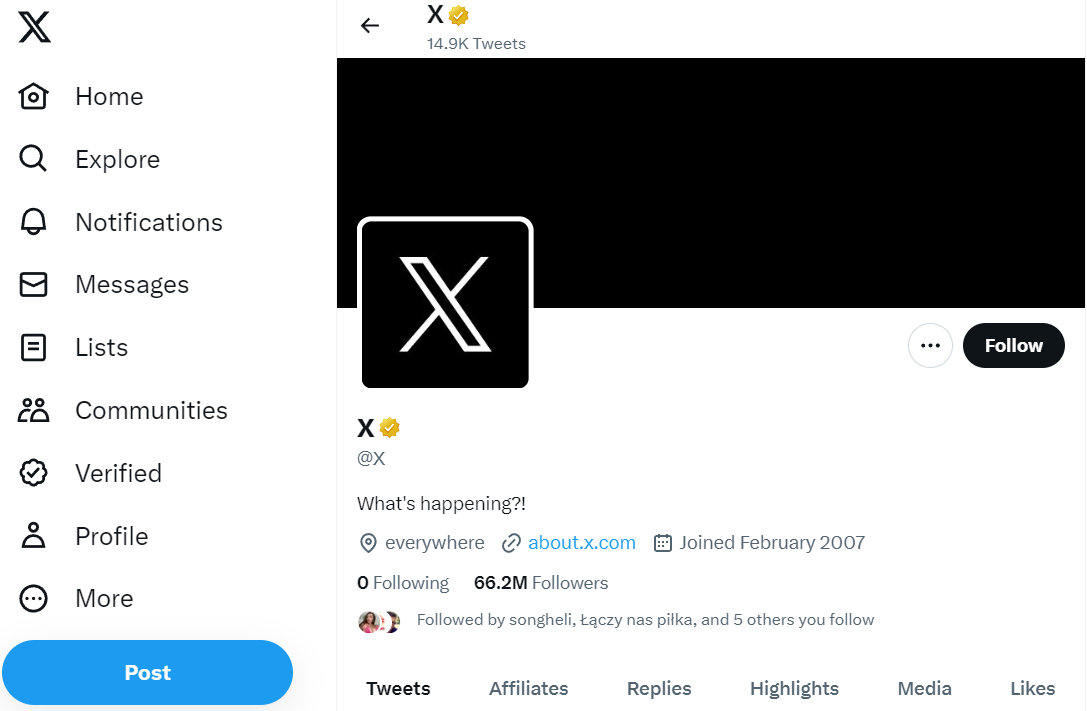Open Verified badge icon in sidebar
This screenshot has height=711, width=1087.
click(x=33, y=473)
